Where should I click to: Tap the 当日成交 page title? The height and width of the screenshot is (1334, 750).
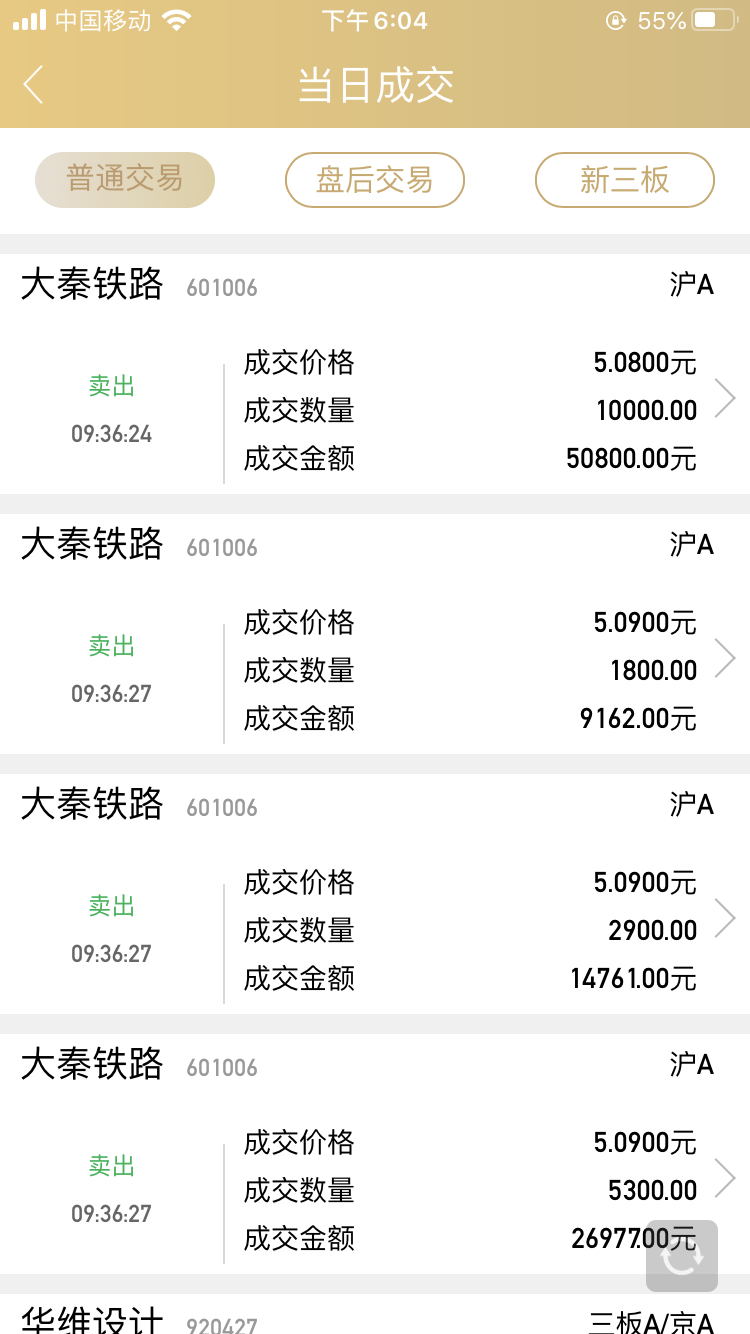tap(376, 85)
